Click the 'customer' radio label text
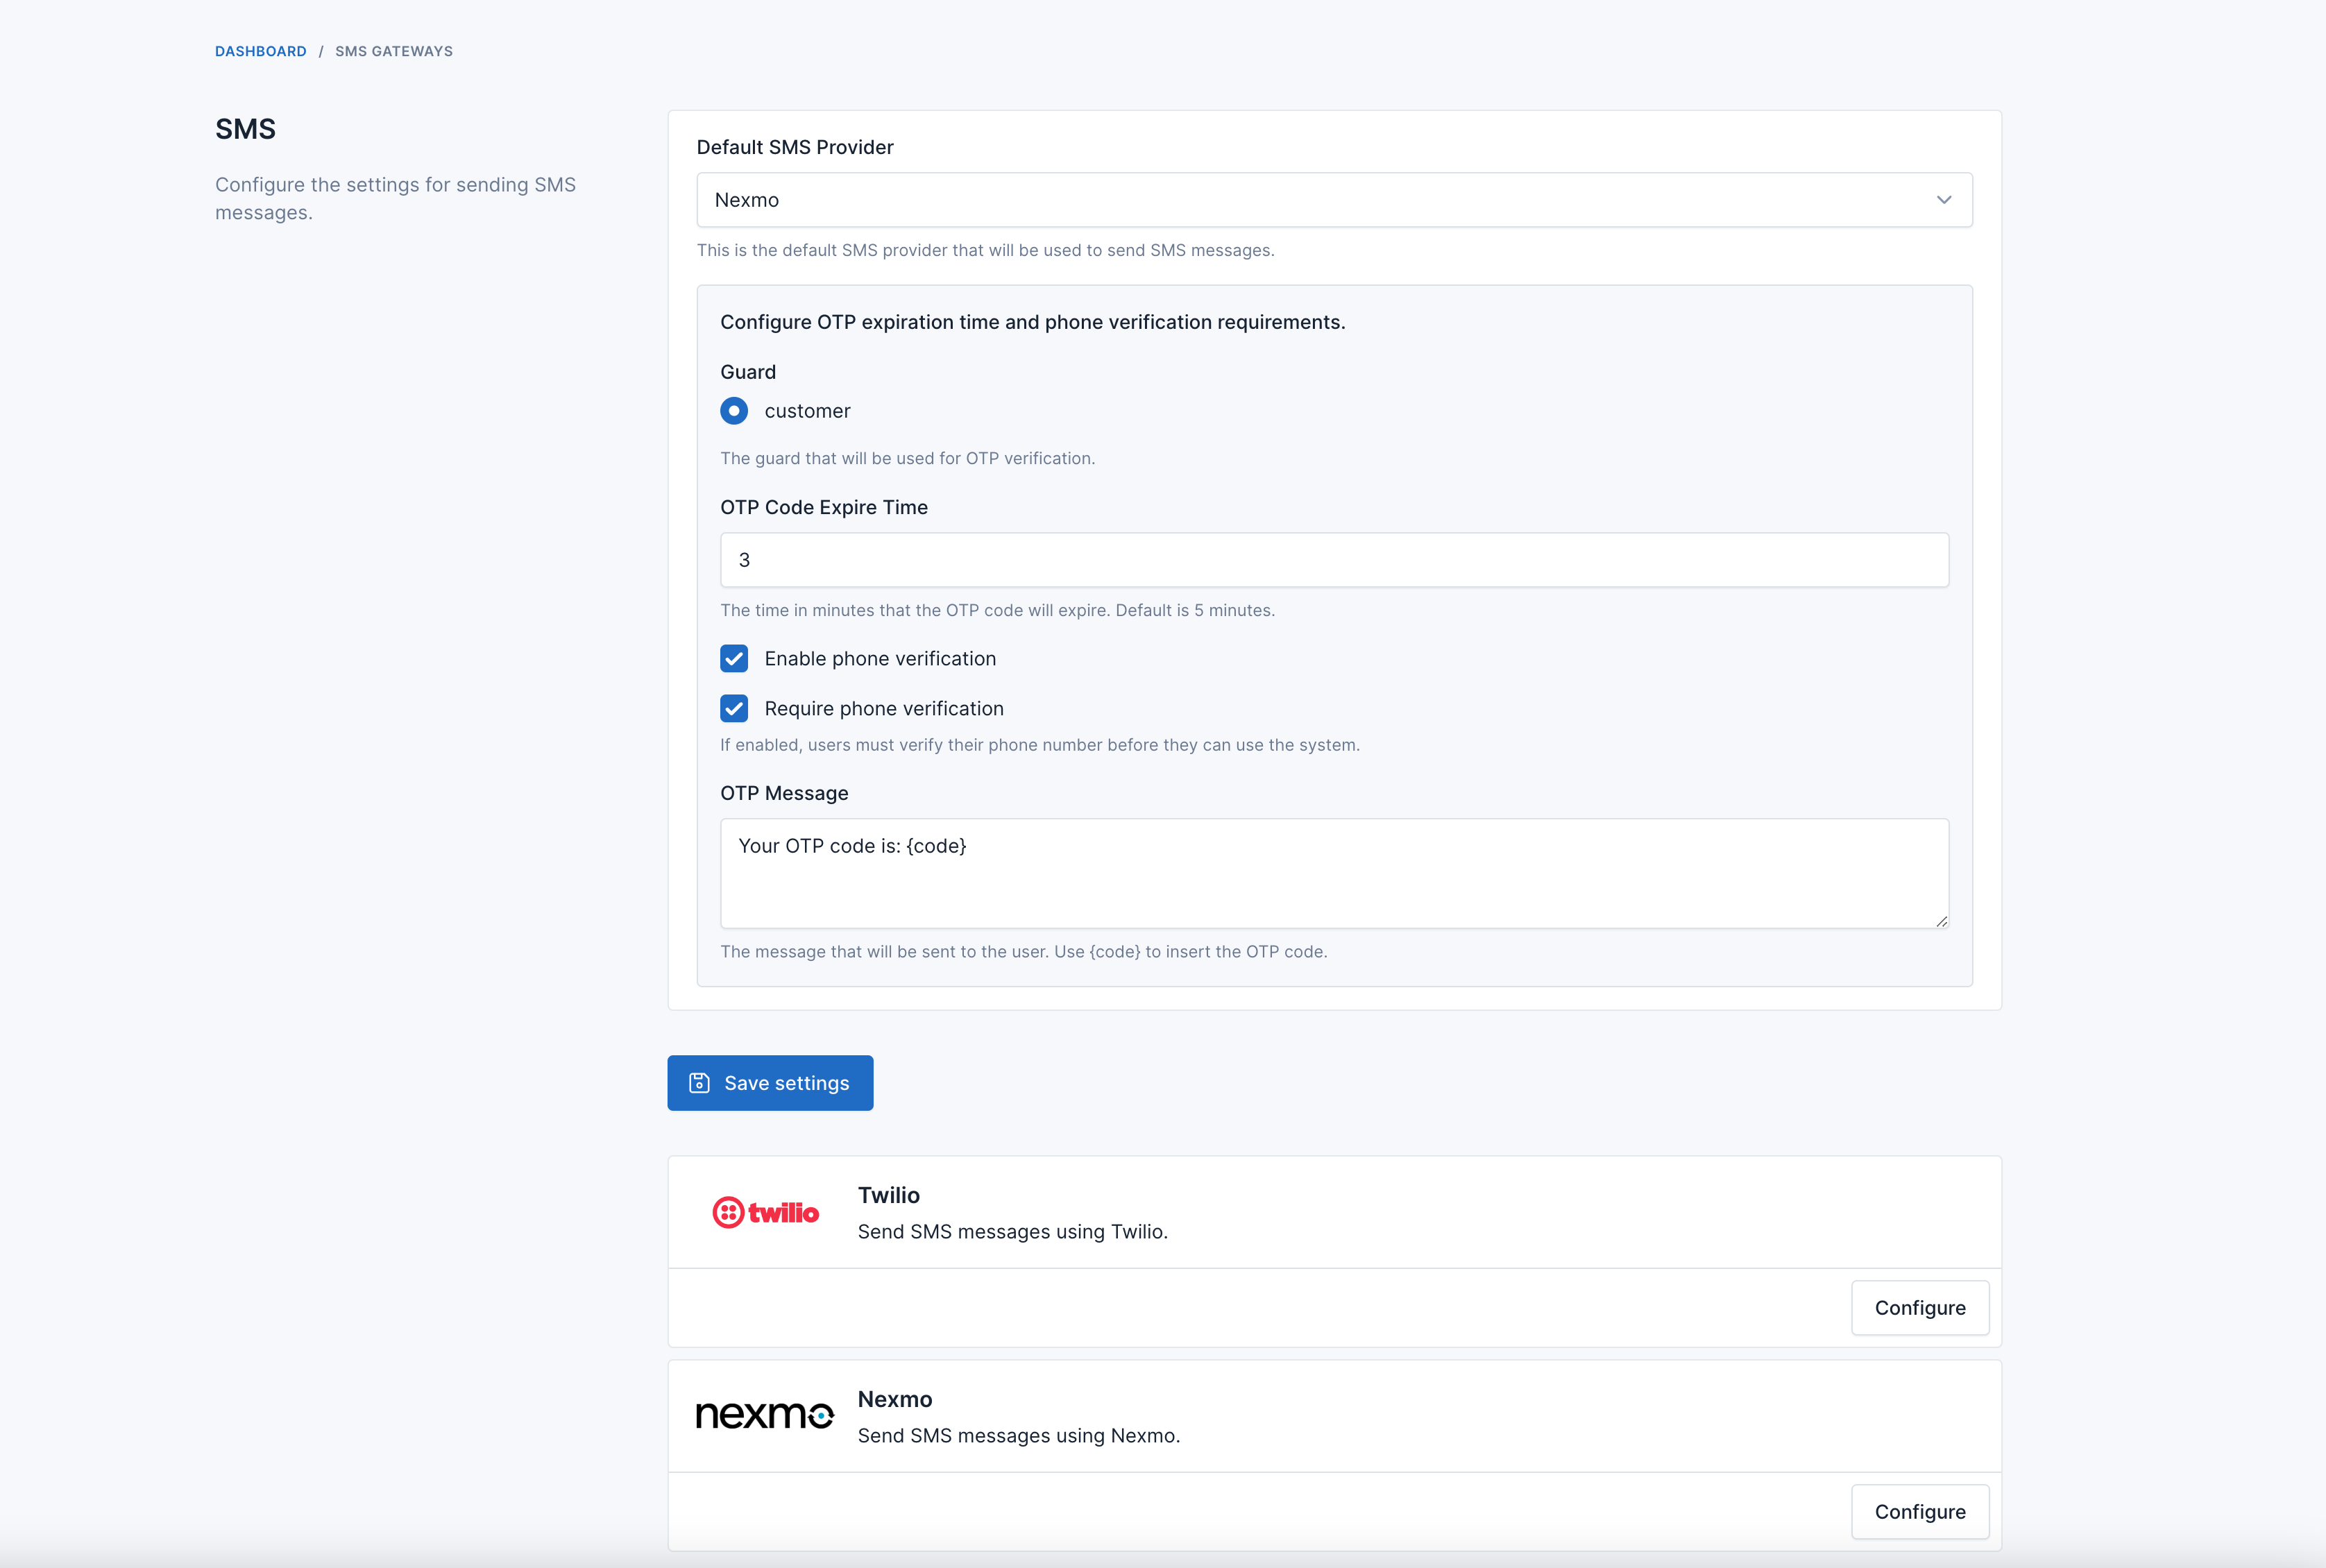The image size is (2326, 1568). coord(807,411)
